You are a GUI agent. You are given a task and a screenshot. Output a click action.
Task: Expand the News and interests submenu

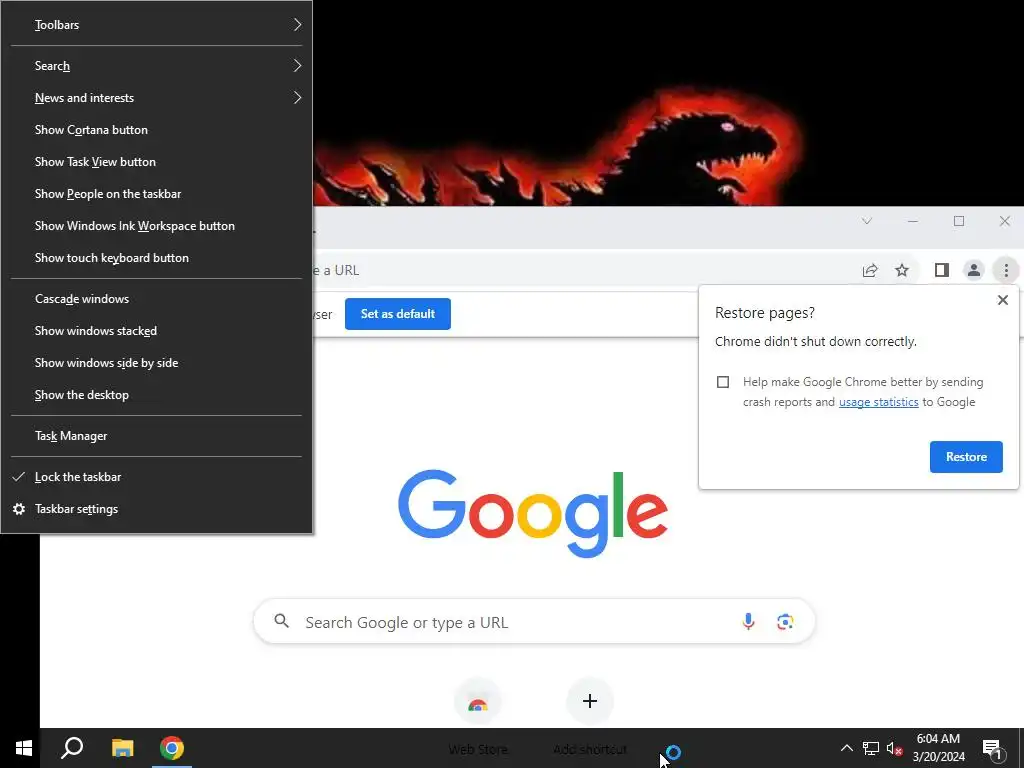[x=157, y=98]
